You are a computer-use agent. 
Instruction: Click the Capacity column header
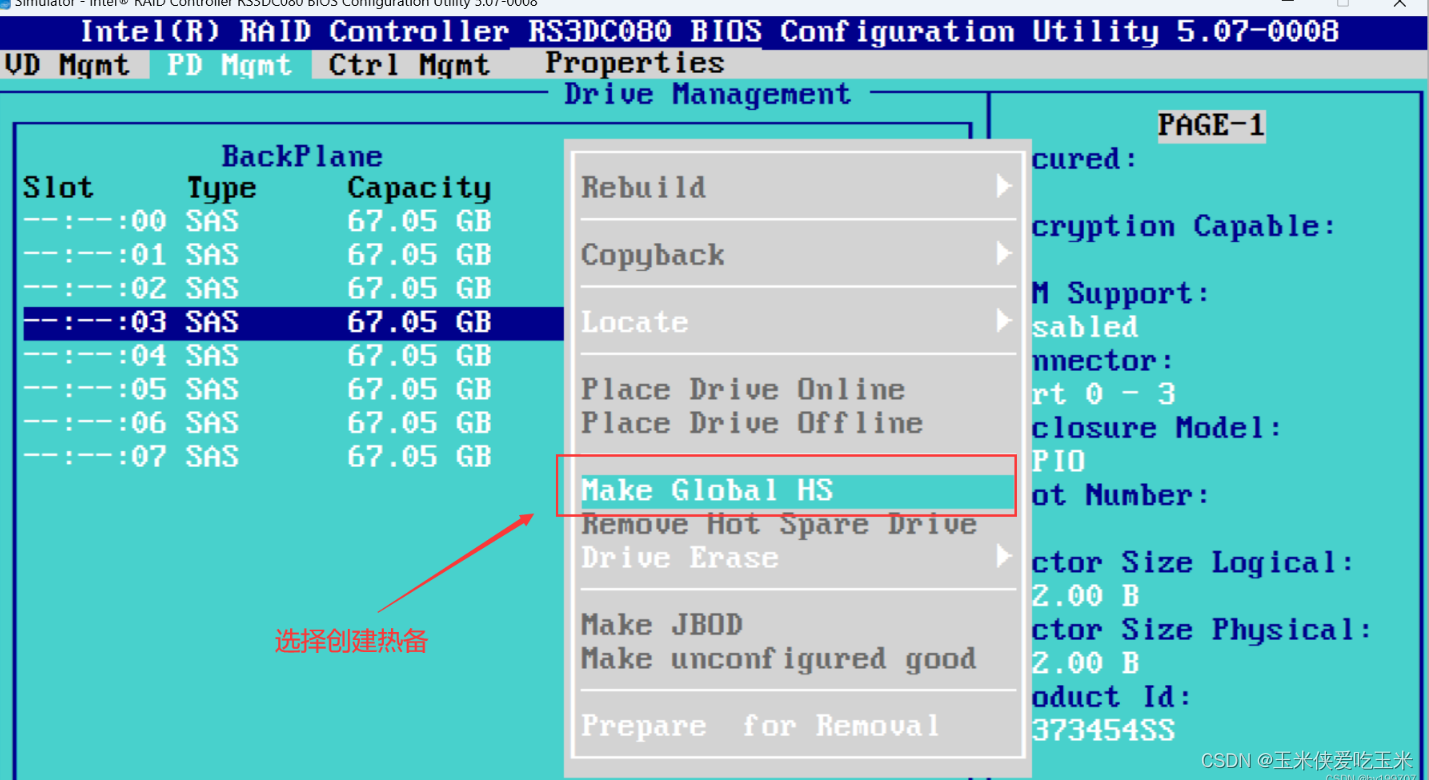[x=419, y=188]
